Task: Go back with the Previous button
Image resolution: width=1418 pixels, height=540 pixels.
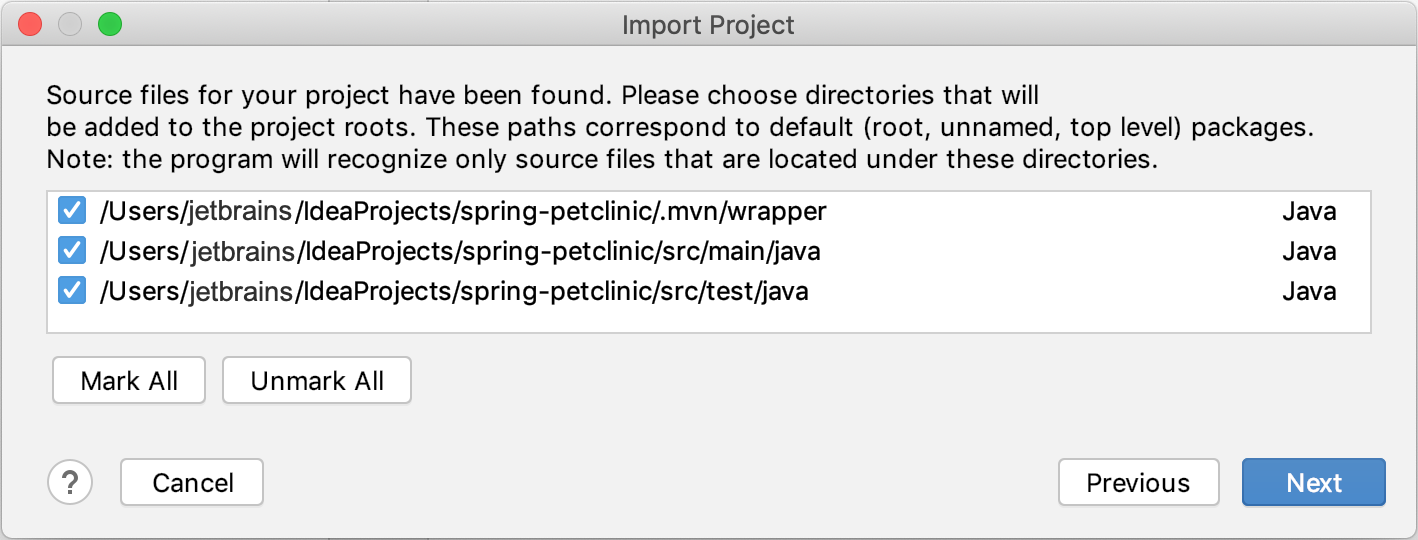Action: coord(1138,483)
